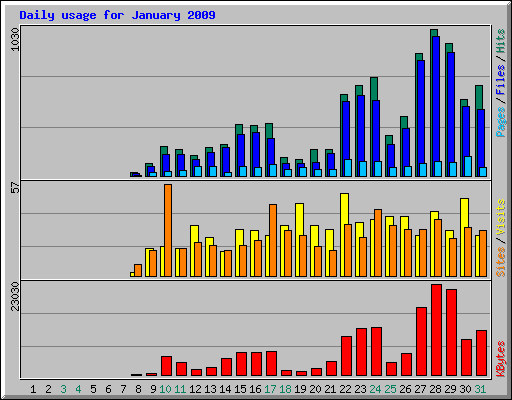Click day label 5 on the axis
The image size is (512, 400).
[x=93, y=389]
